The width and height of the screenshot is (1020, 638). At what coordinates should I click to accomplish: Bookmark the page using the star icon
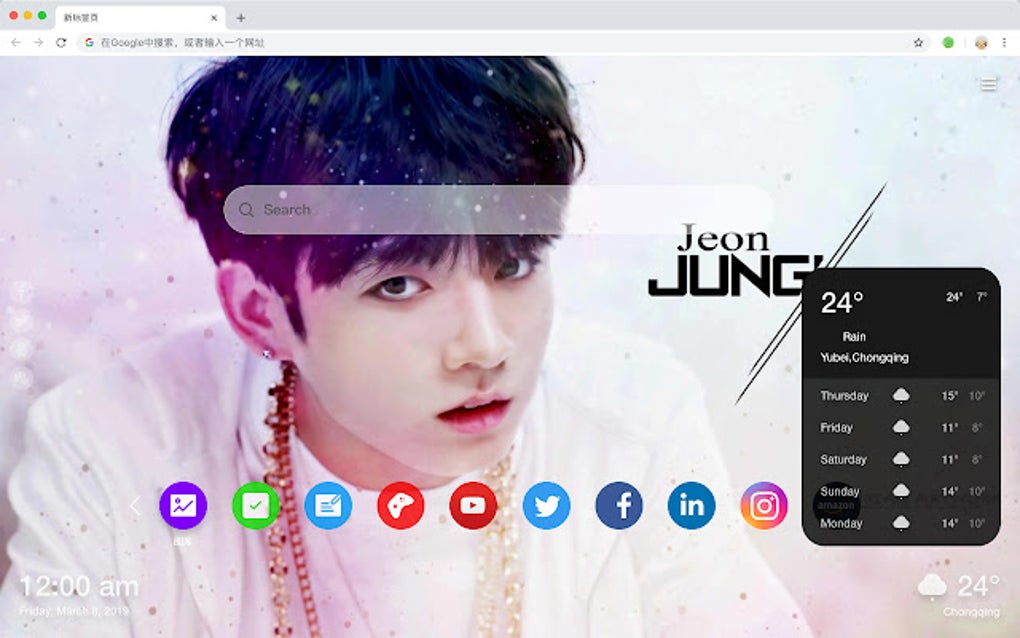click(x=918, y=43)
